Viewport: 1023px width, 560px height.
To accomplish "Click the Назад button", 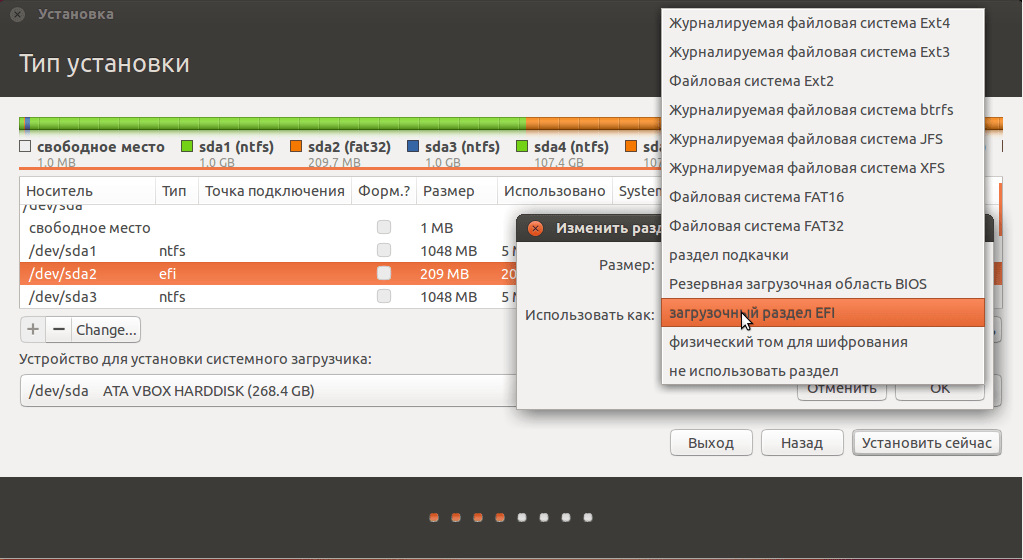I will pos(801,442).
